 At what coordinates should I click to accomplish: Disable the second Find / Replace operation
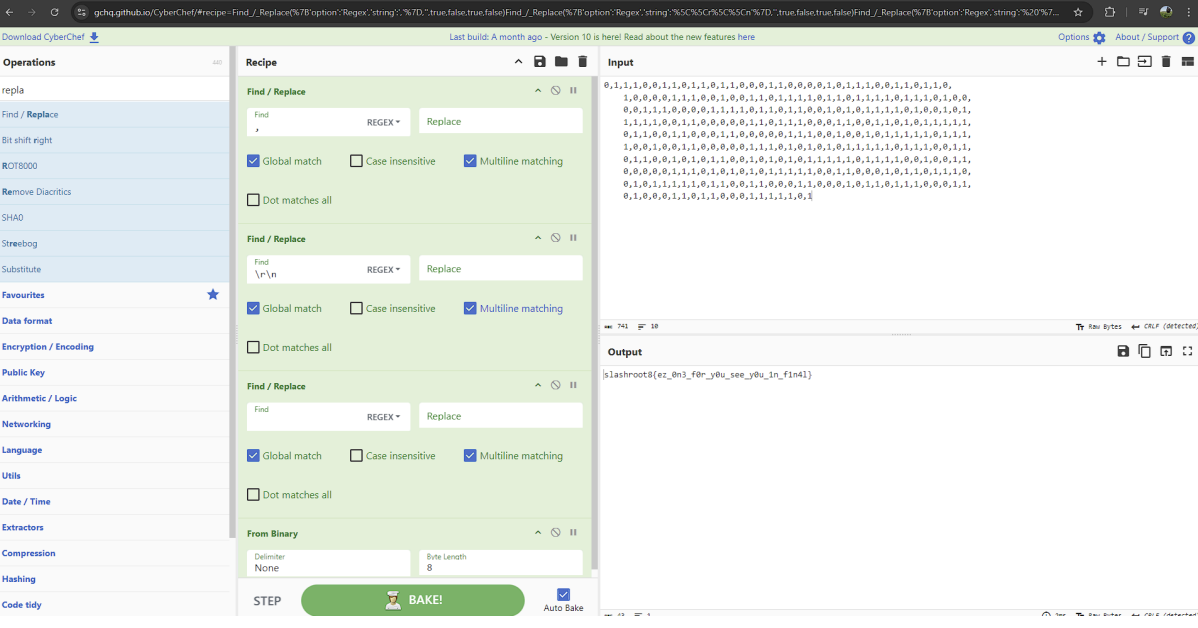(x=555, y=238)
